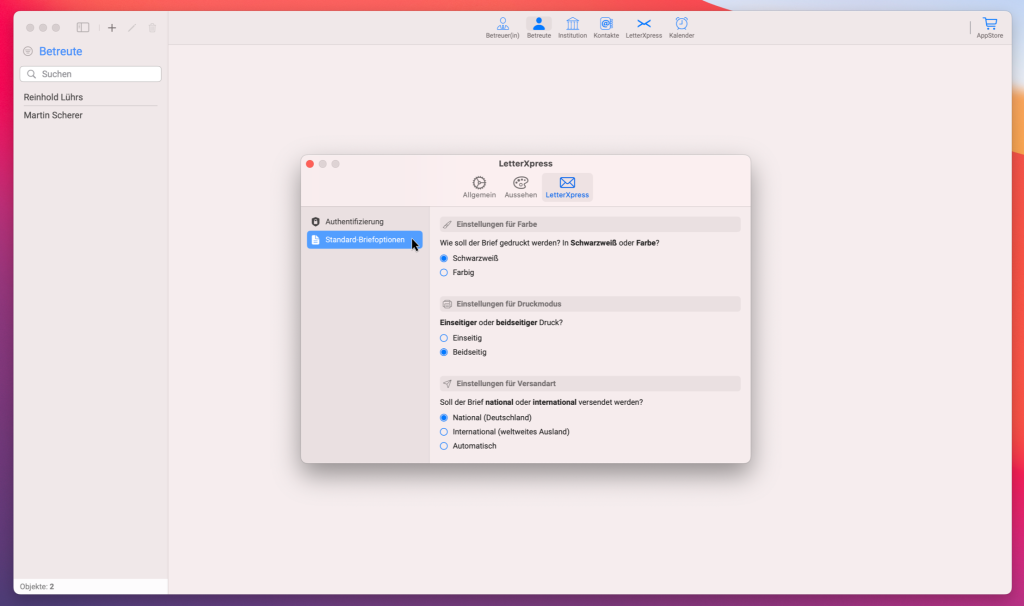This screenshot has width=1024, height=606.
Task: Select Martin Scherer in the list
Action: click(x=91, y=116)
